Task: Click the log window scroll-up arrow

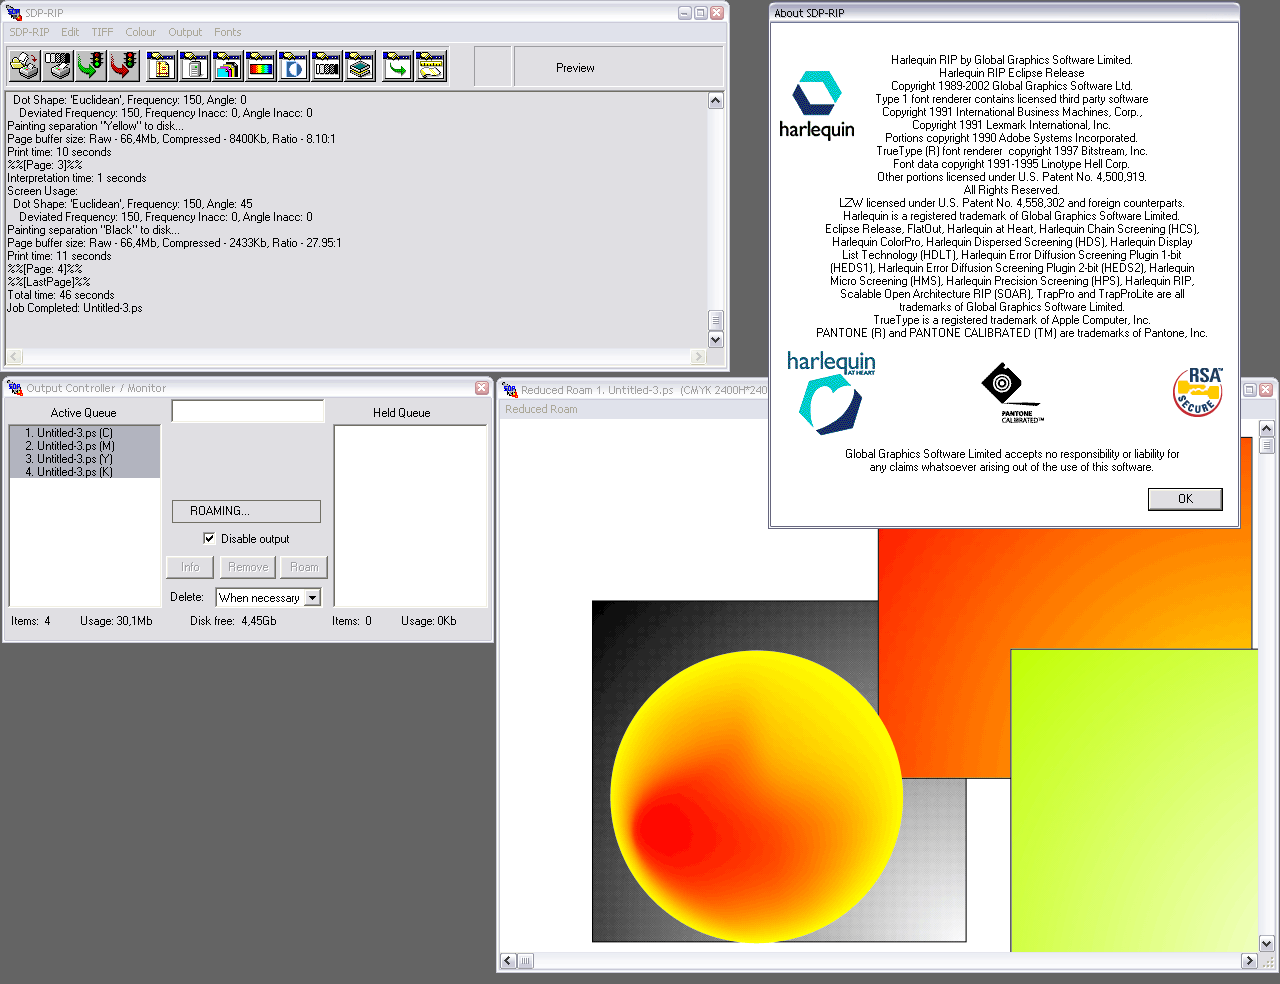Action: coord(715,100)
